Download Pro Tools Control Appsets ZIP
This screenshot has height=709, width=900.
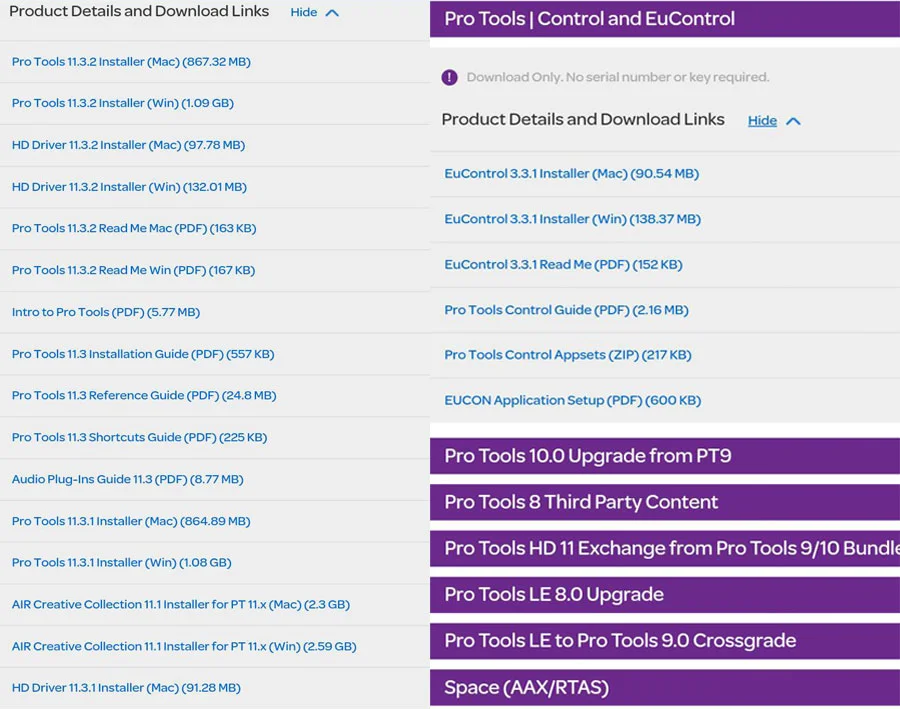click(568, 355)
